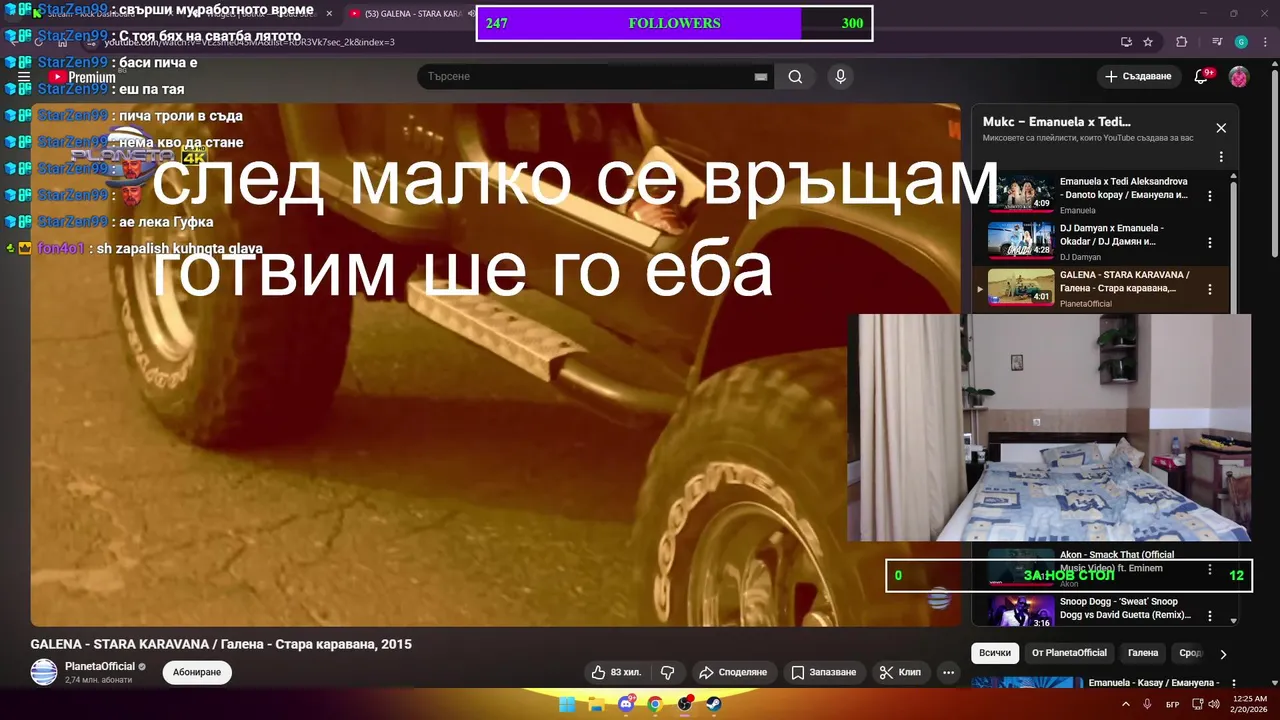Open Chrome media control icon in toolbar
This screenshot has height=720, width=1280.
point(1216,42)
